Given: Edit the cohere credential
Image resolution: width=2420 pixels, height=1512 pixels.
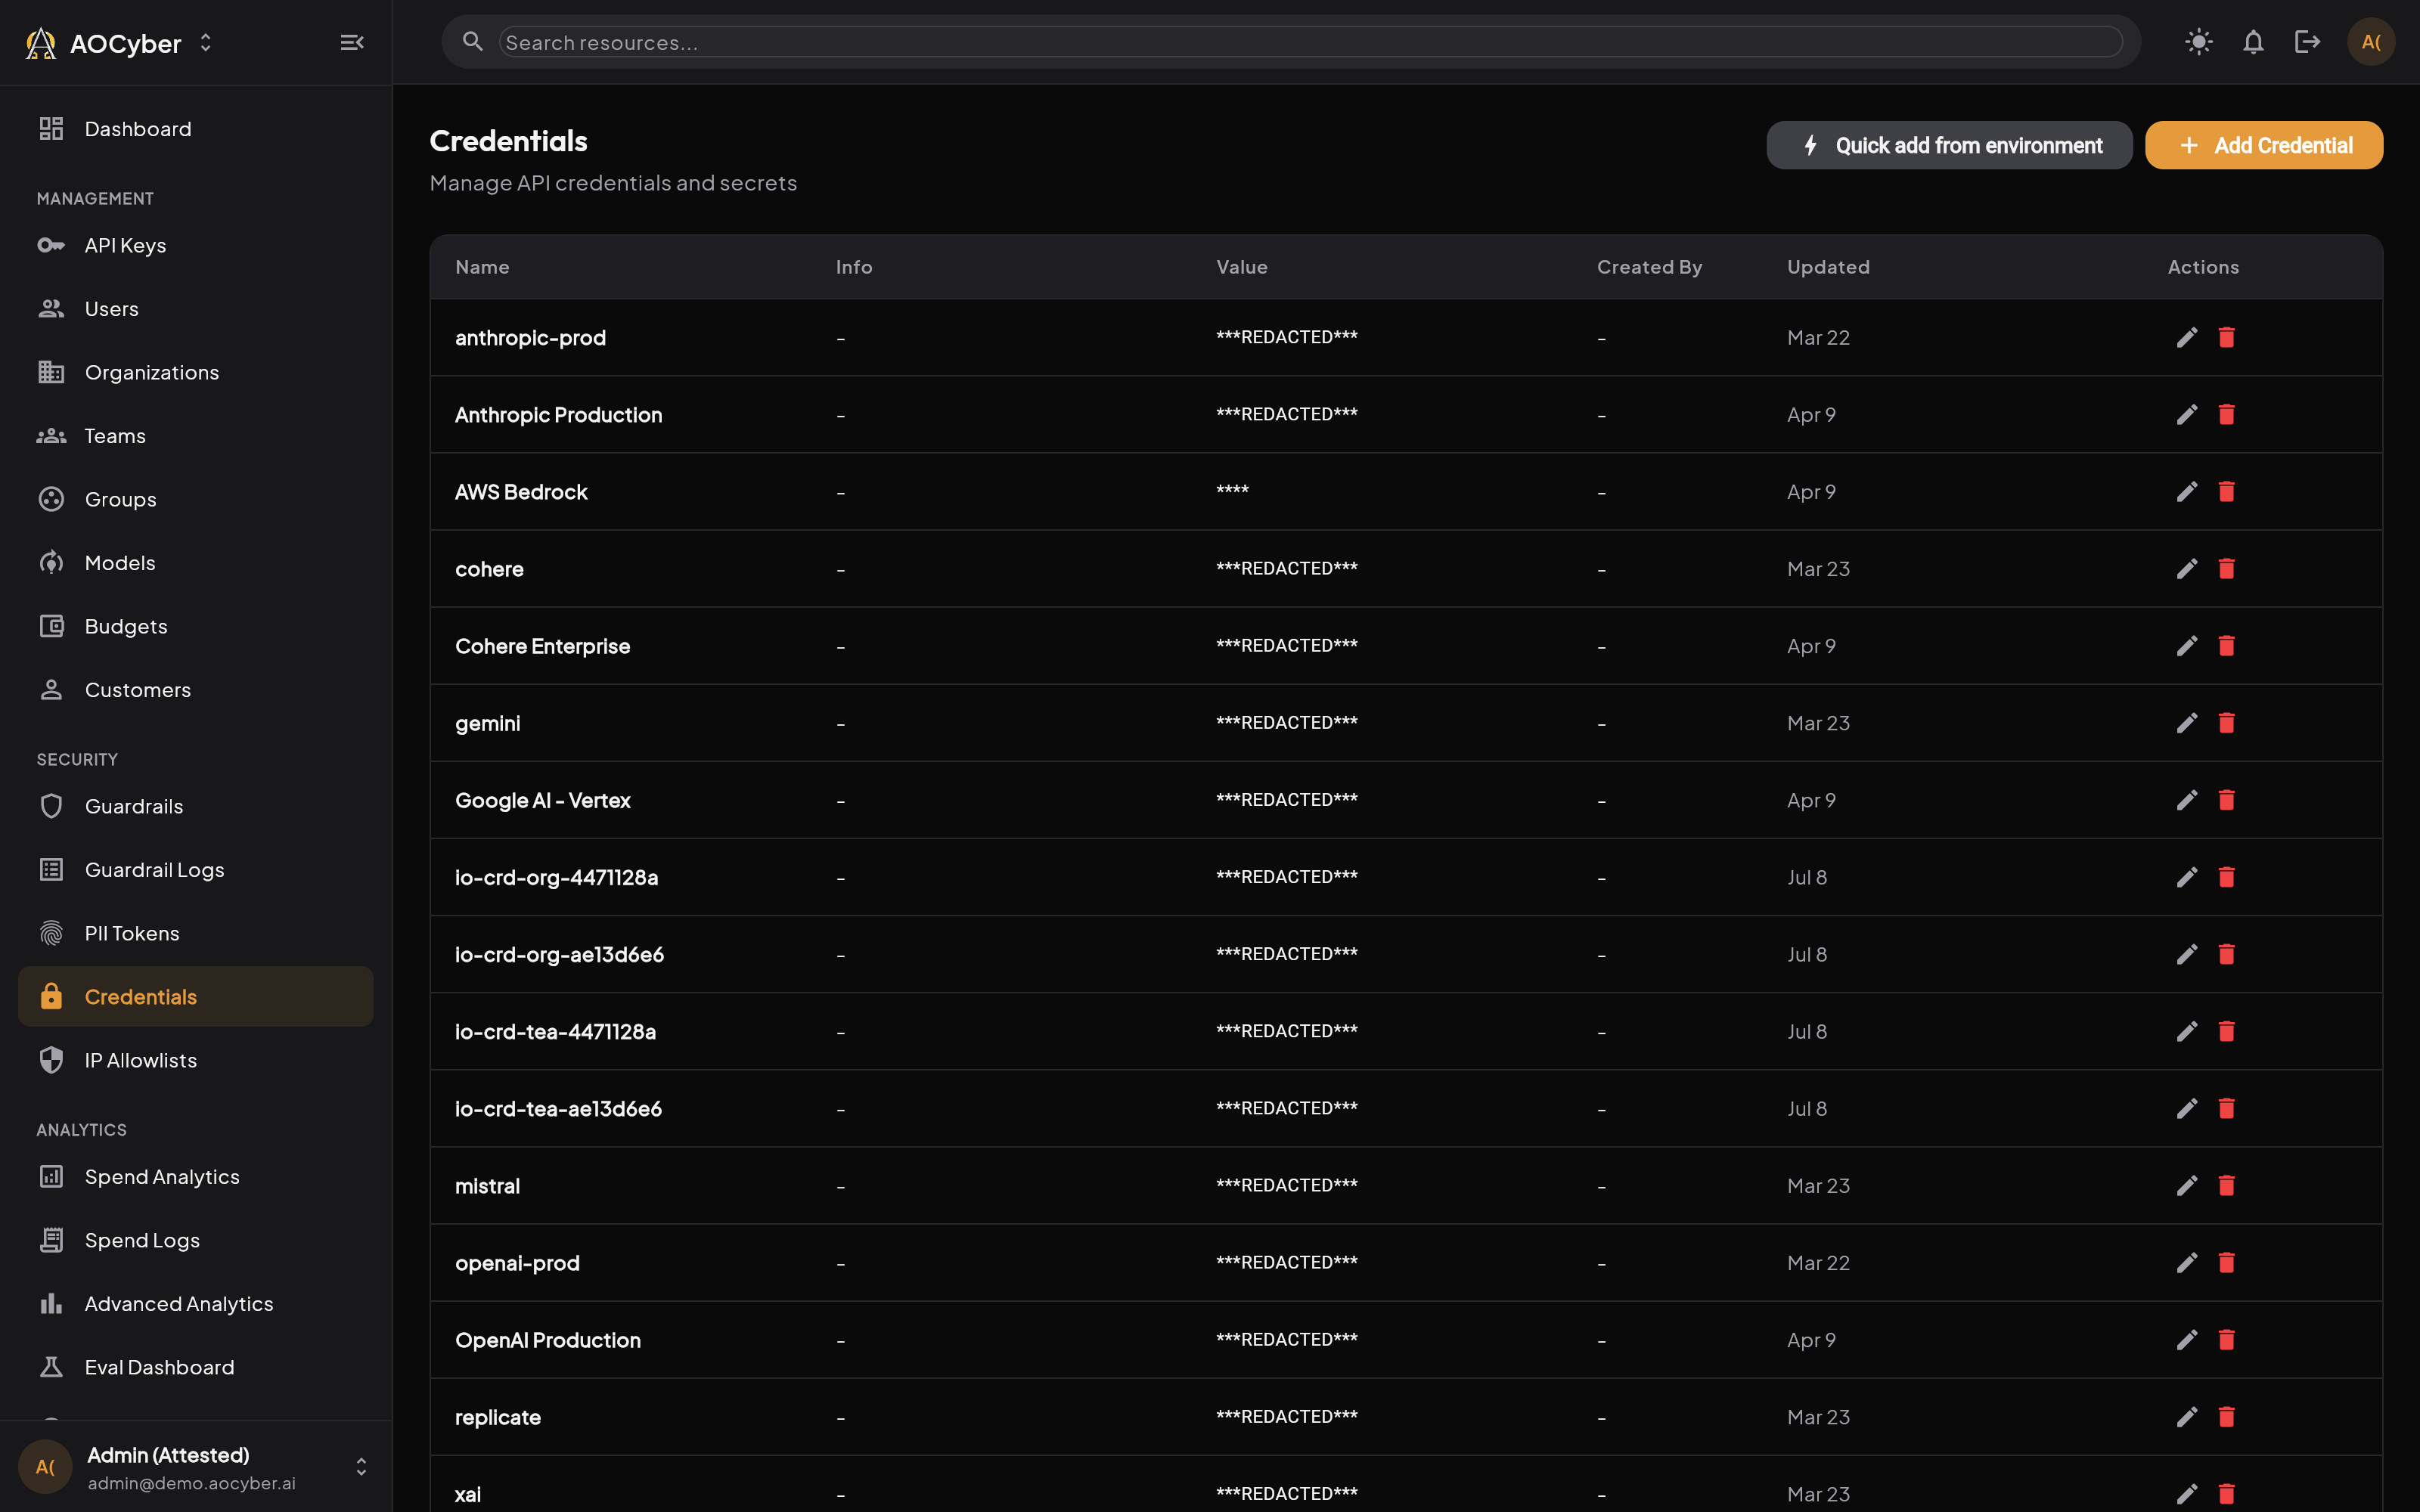Looking at the screenshot, I should [2187, 568].
